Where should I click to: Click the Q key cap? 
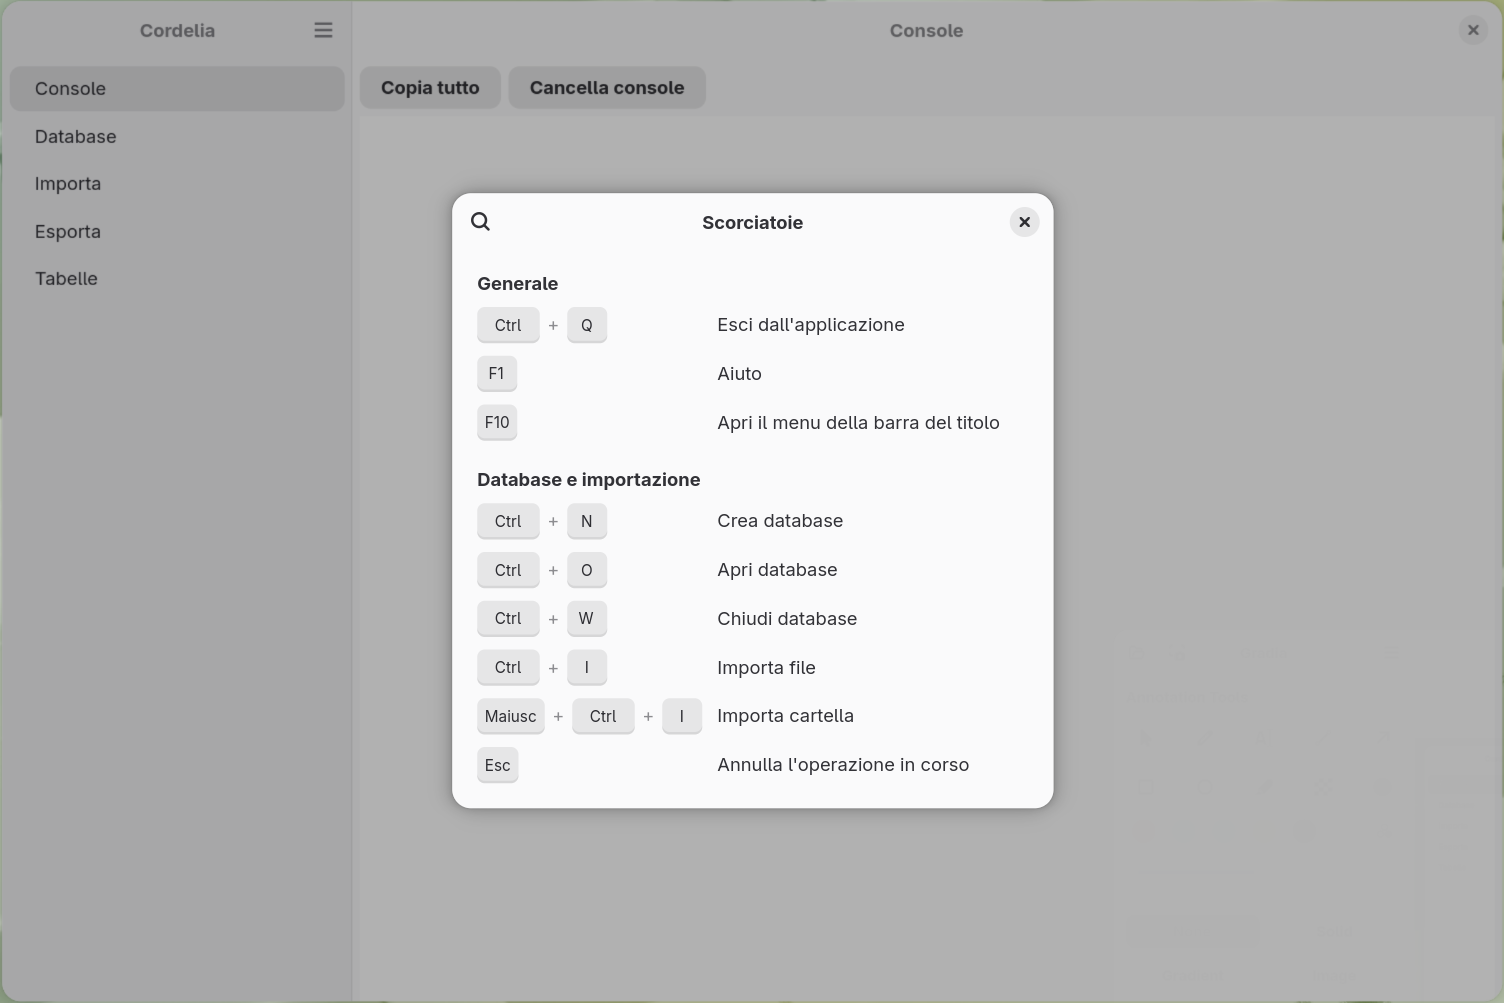click(587, 325)
